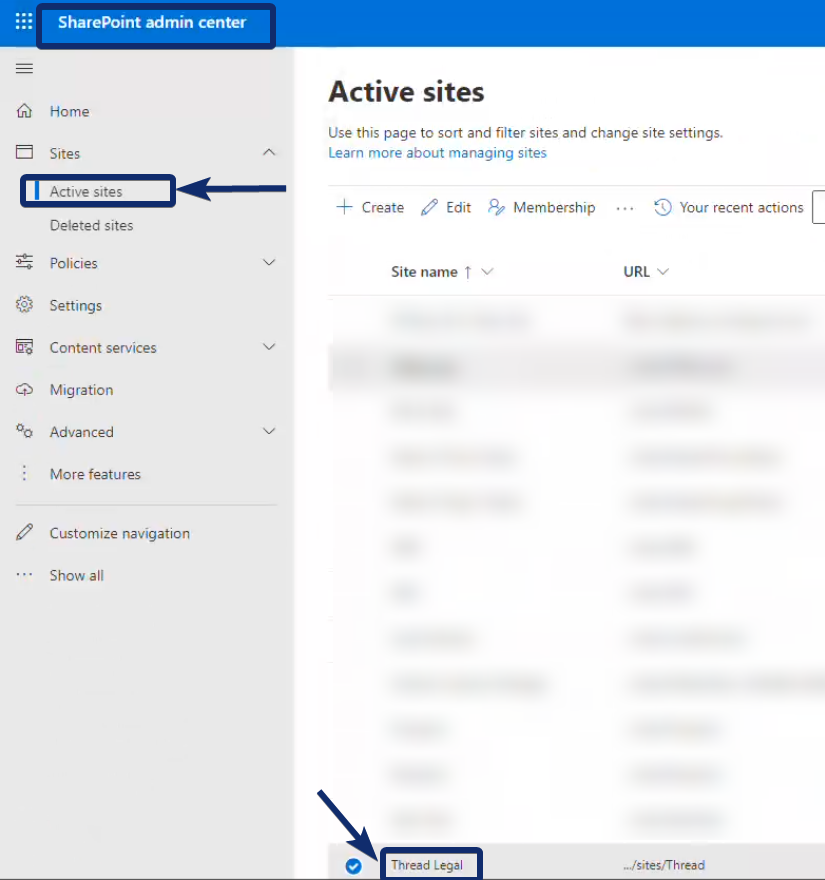Click the Create plus icon
Screen dimensions: 825x880
click(x=344, y=207)
